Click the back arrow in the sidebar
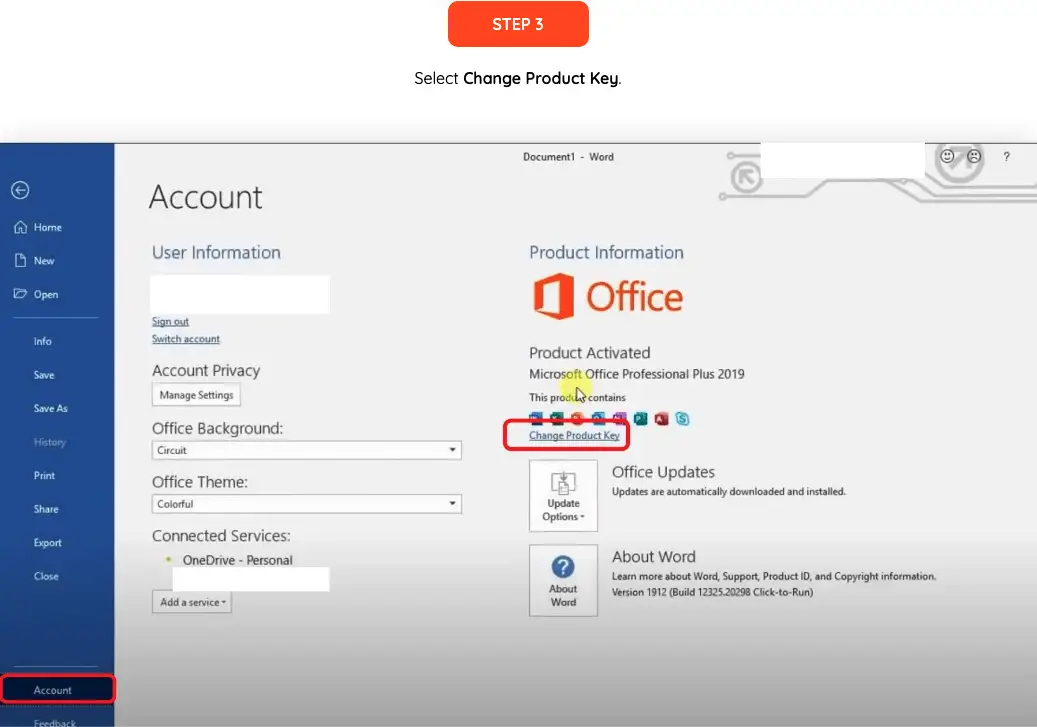The height and width of the screenshot is (727, 1037). 20,190
